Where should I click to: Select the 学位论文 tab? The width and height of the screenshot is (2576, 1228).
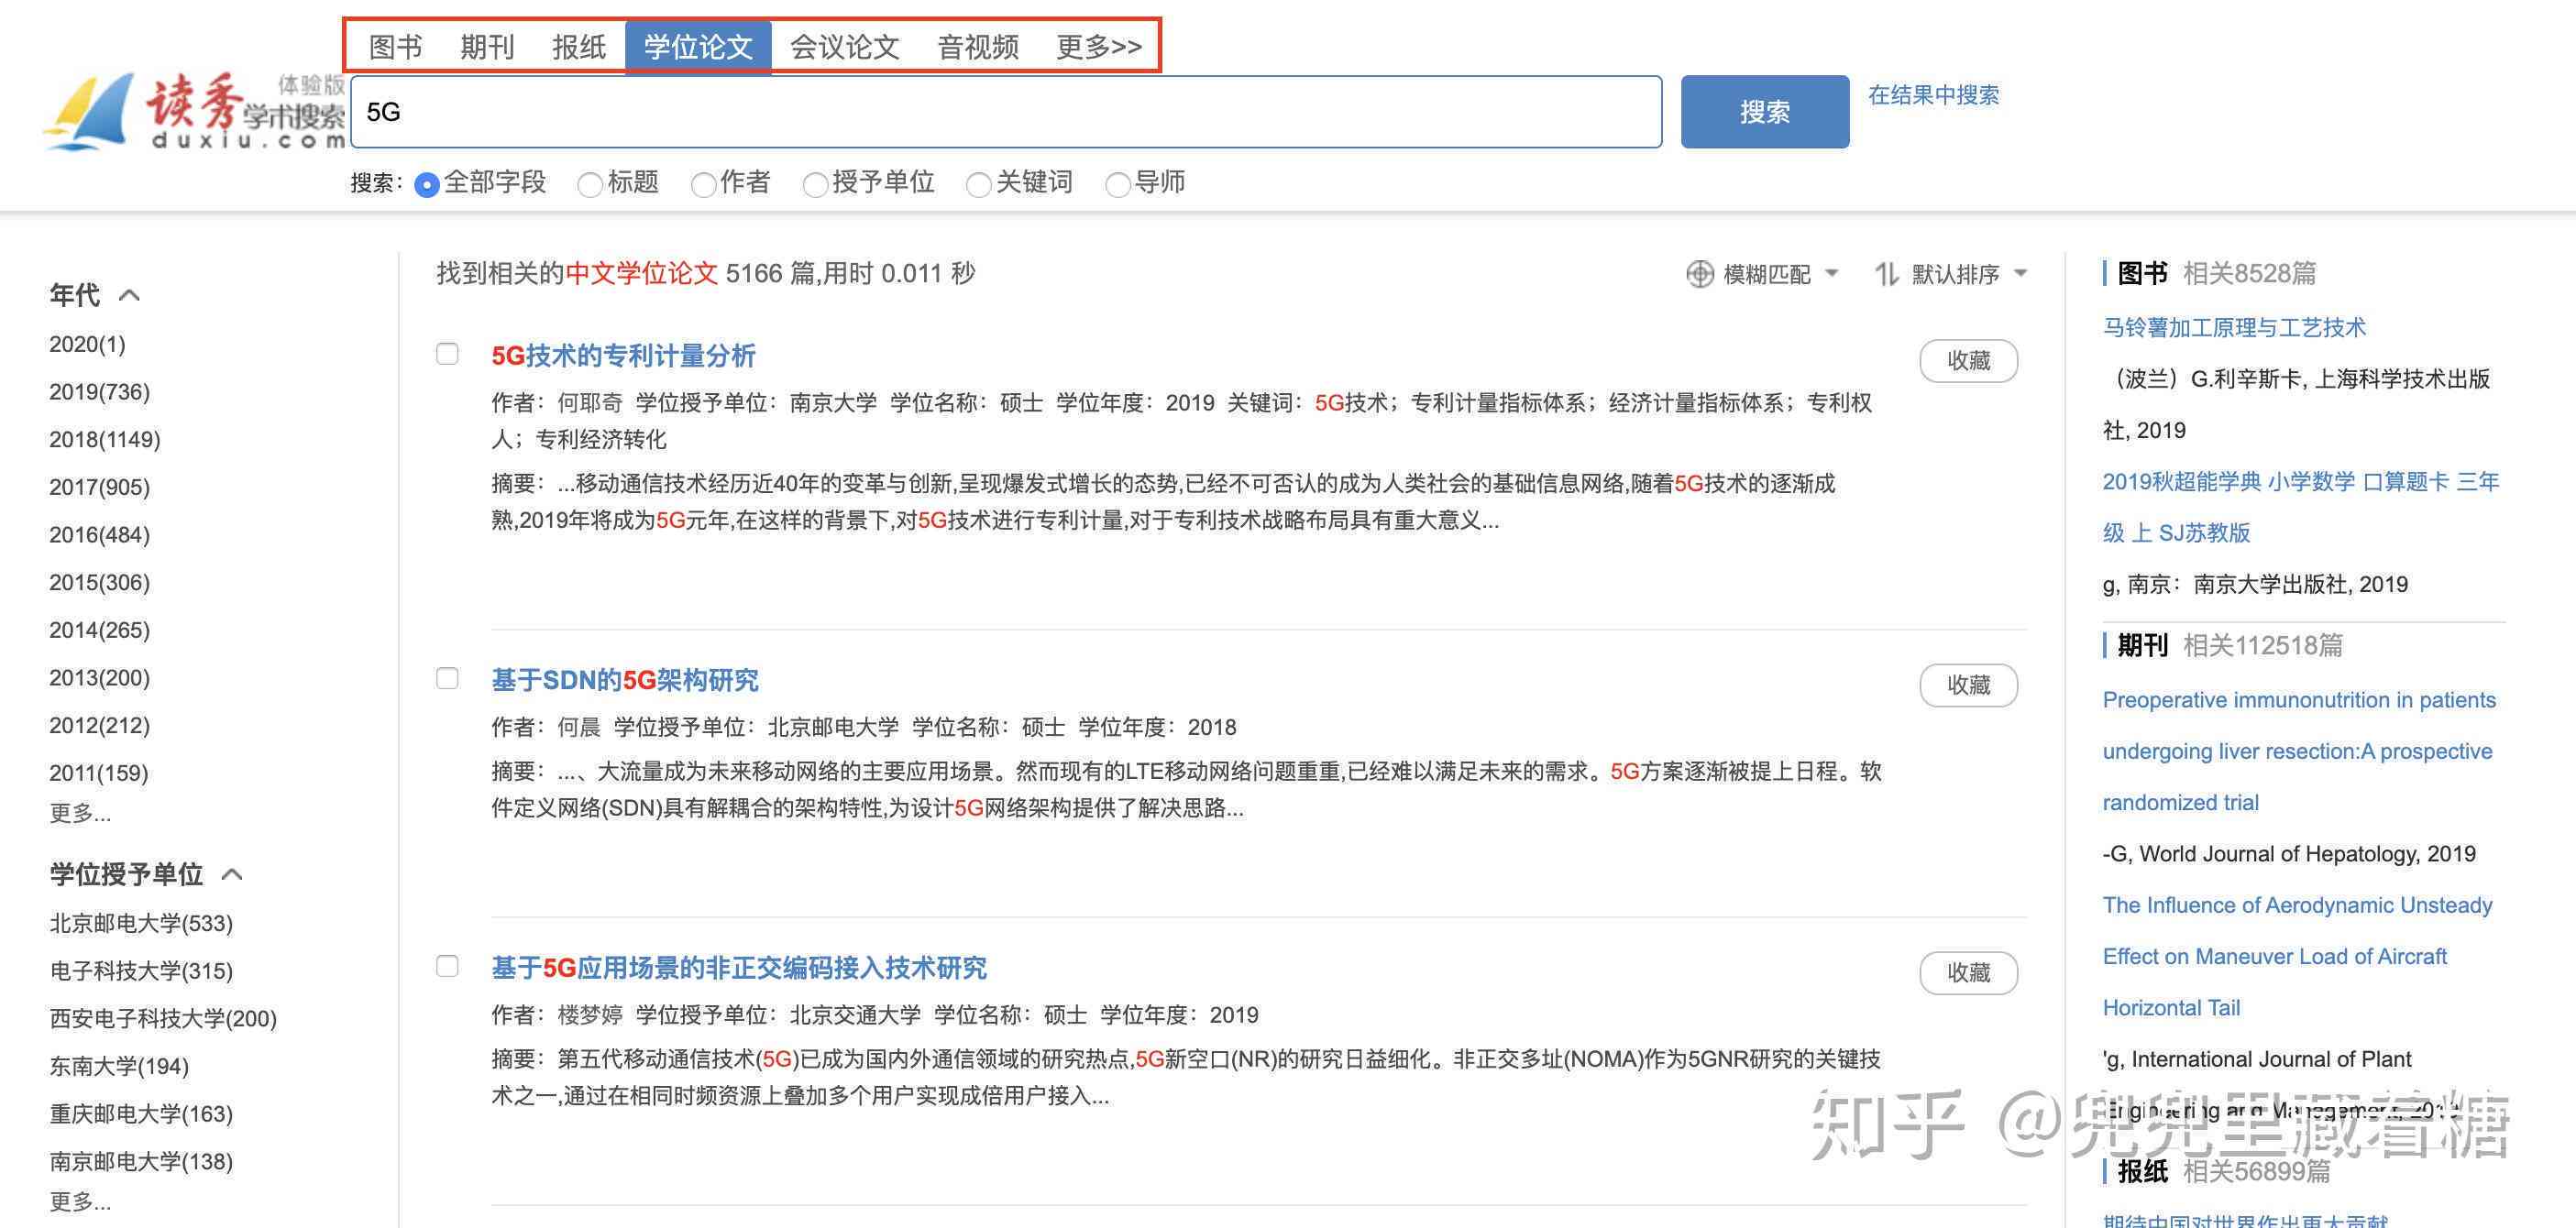tap(698, 47)
